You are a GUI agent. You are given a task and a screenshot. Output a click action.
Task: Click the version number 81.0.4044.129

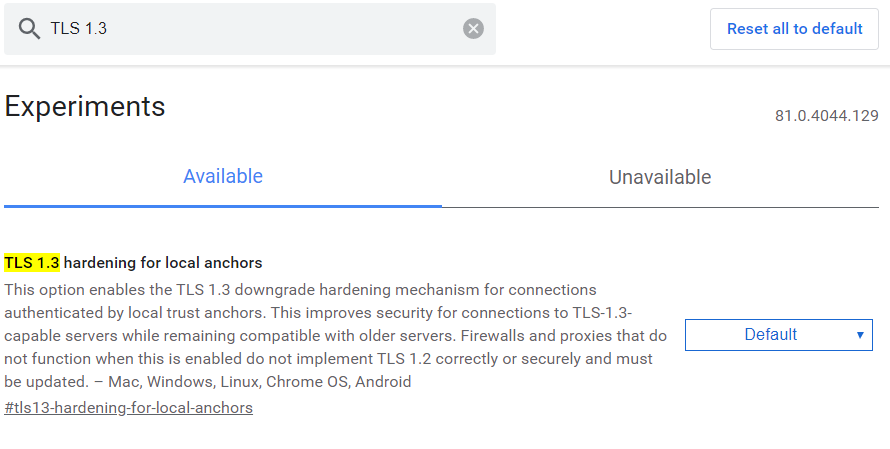tap(826, 116)
